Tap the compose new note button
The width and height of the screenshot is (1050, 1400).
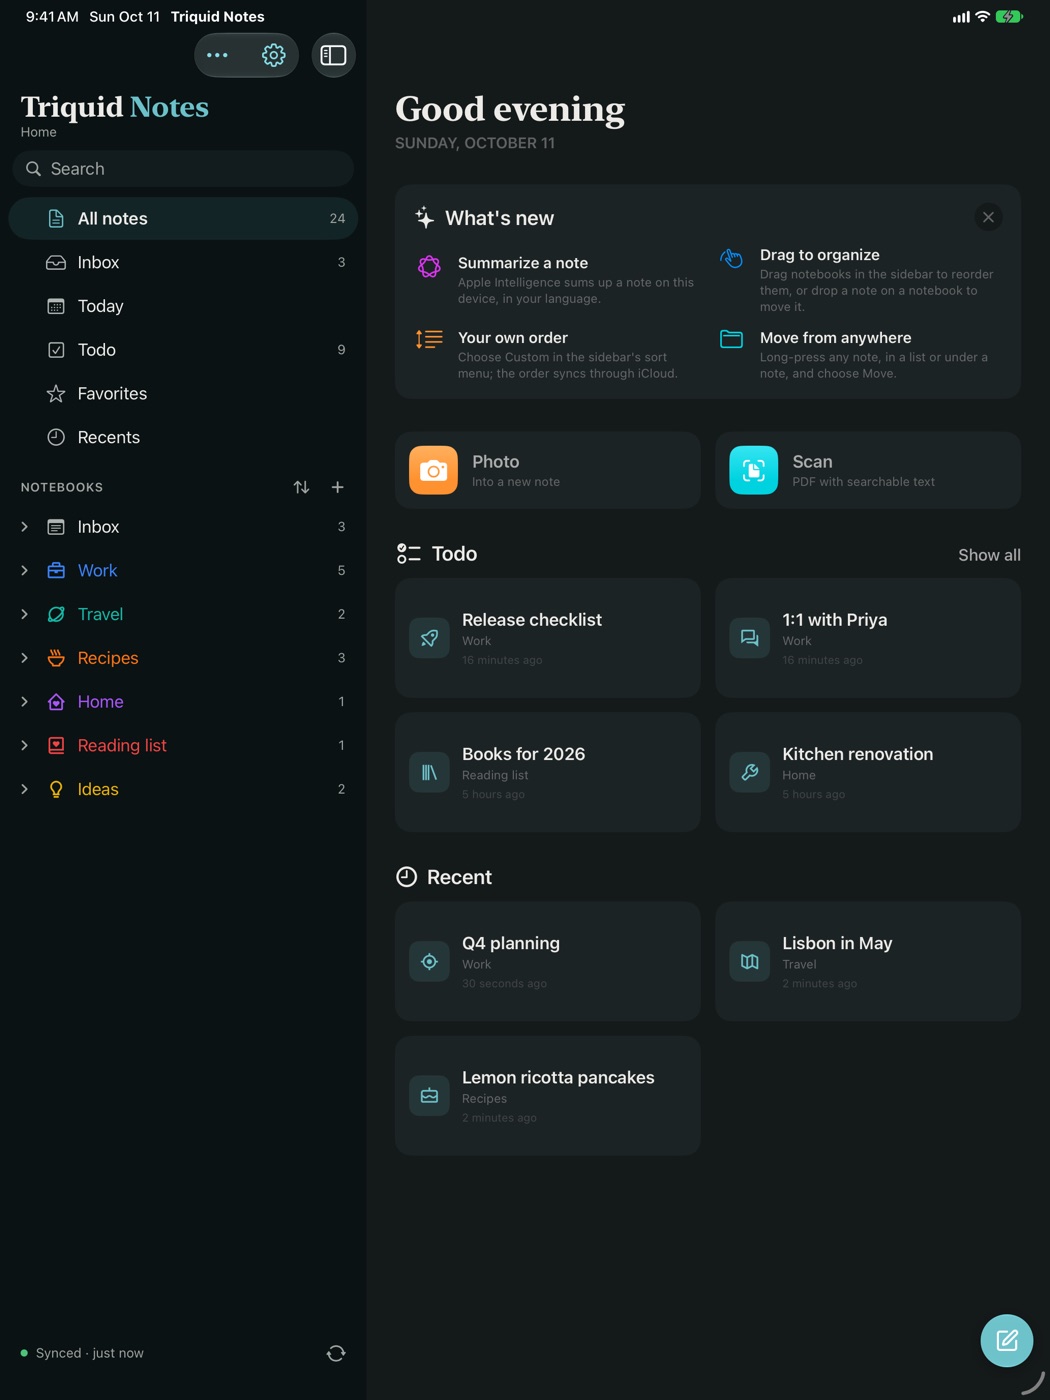[1006, 1340]
